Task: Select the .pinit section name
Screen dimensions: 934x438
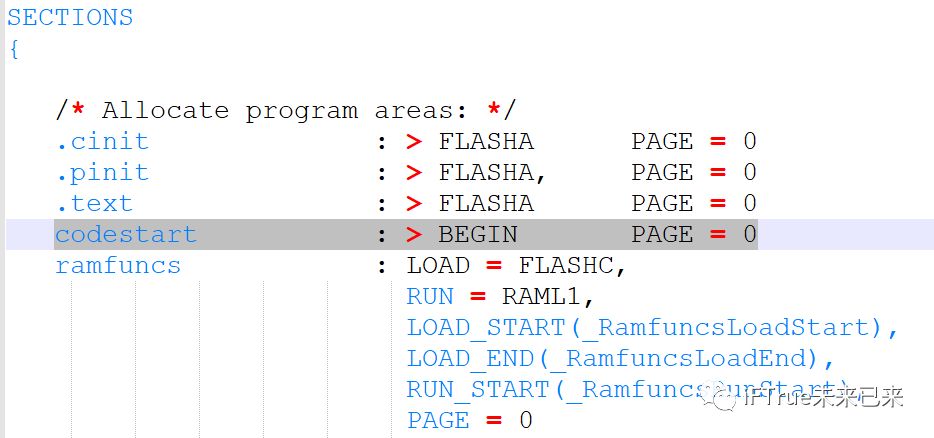Action: [102, 173]
